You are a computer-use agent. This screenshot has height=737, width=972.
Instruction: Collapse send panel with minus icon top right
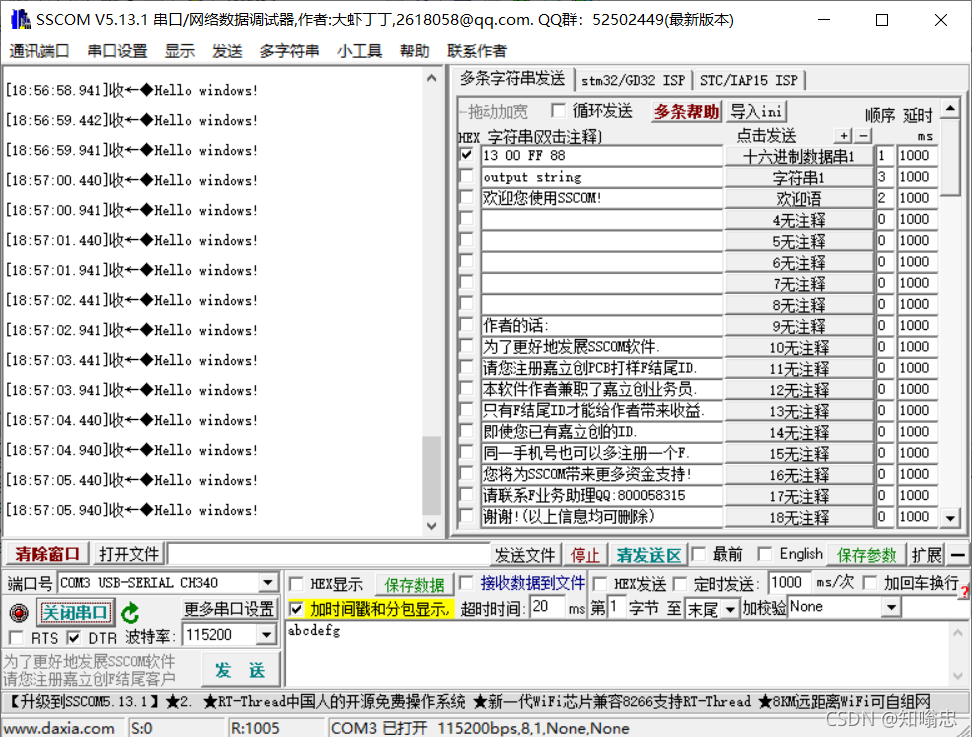point(960,553)
